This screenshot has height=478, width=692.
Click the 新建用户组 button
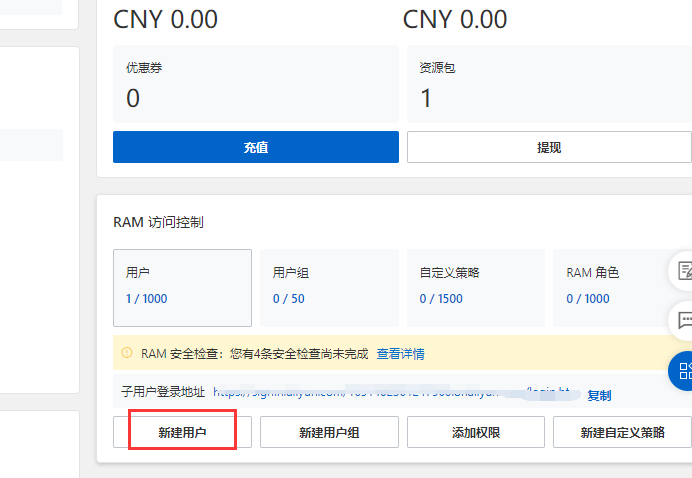[329, 432]
